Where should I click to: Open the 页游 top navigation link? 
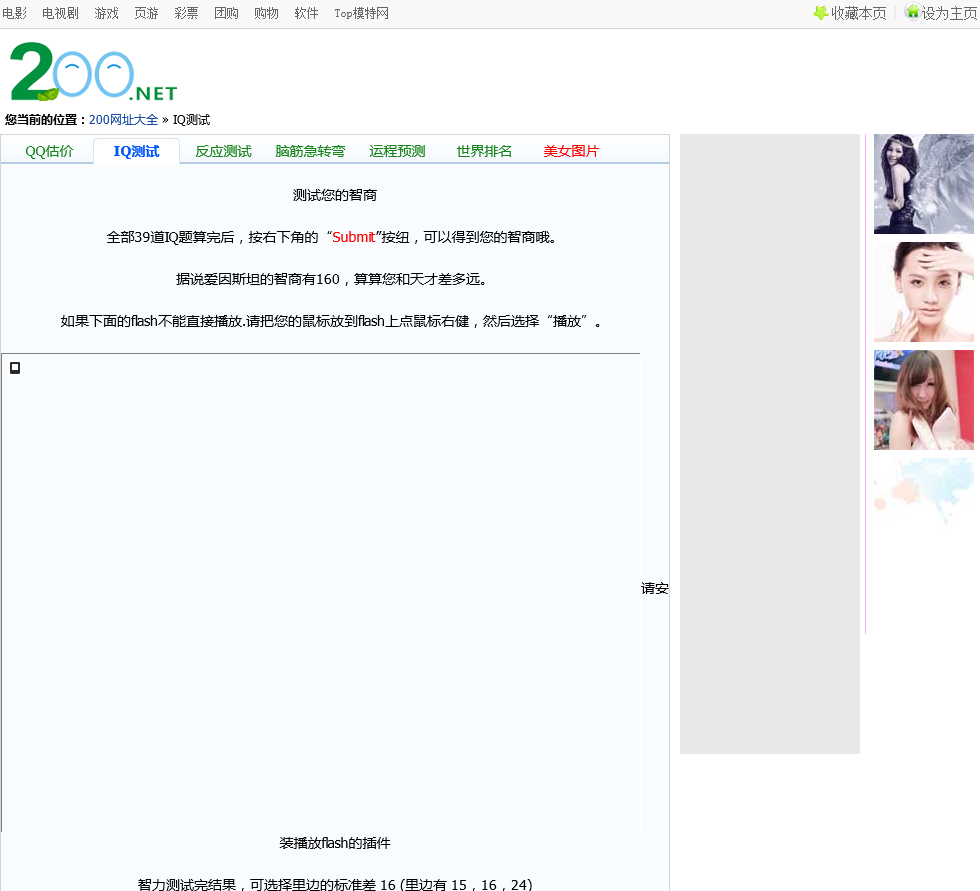[x=146, y=13]
